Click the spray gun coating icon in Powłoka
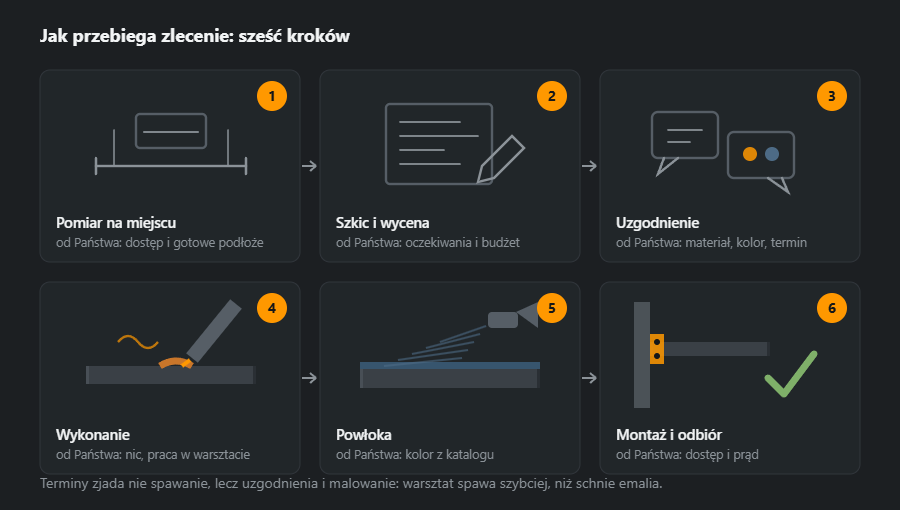Screen dimensions: 900x510 pyautogui.click(x=449, y=345)
